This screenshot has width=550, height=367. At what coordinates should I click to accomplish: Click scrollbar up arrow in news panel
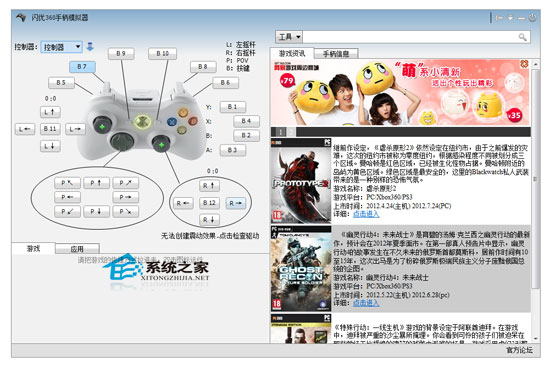pyautogui.click(x=535, y=64)
